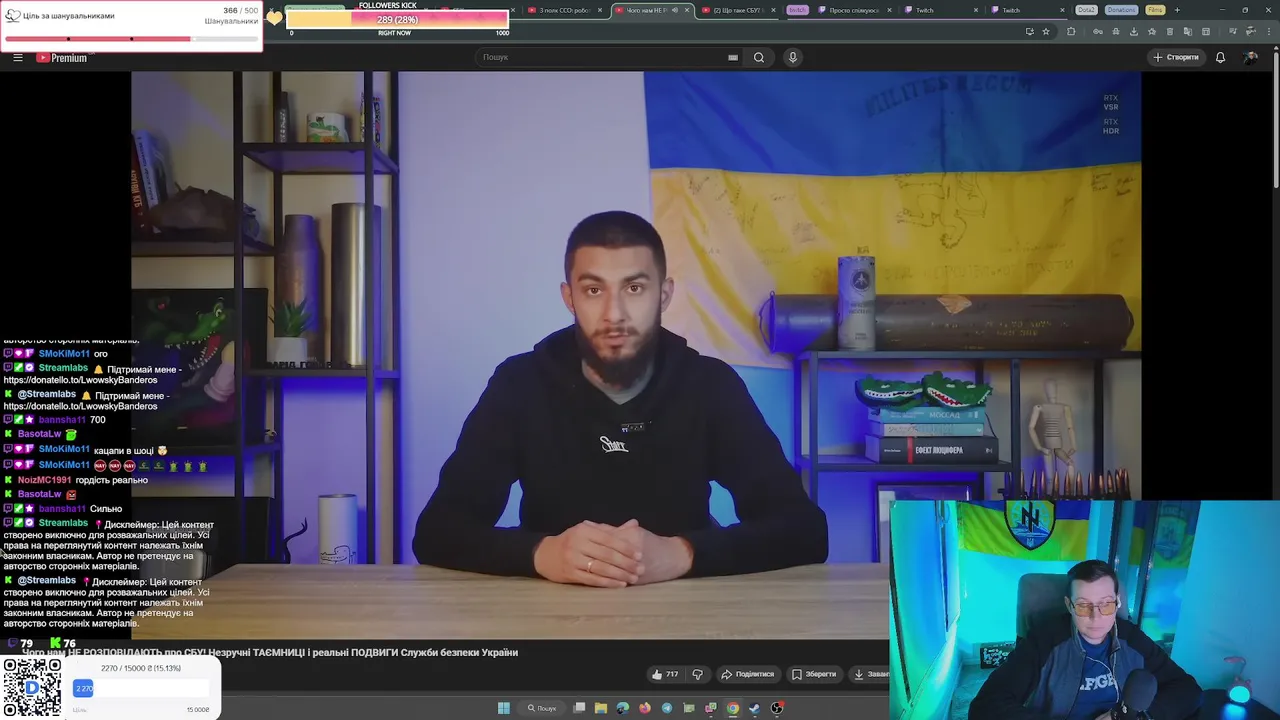The image size is (1280, 720).
Task: Open Steam from taskbar
Action: point(754,708)
